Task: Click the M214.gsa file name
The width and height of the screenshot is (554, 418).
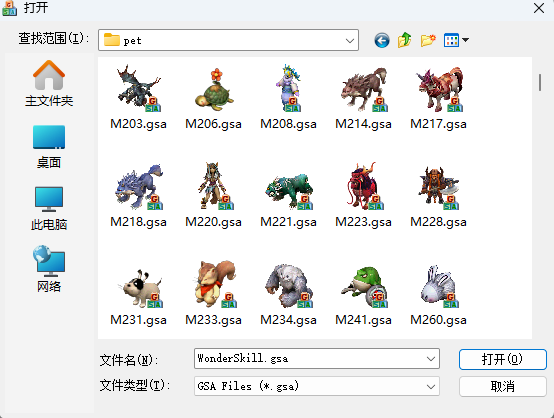Action: (363, 124)
